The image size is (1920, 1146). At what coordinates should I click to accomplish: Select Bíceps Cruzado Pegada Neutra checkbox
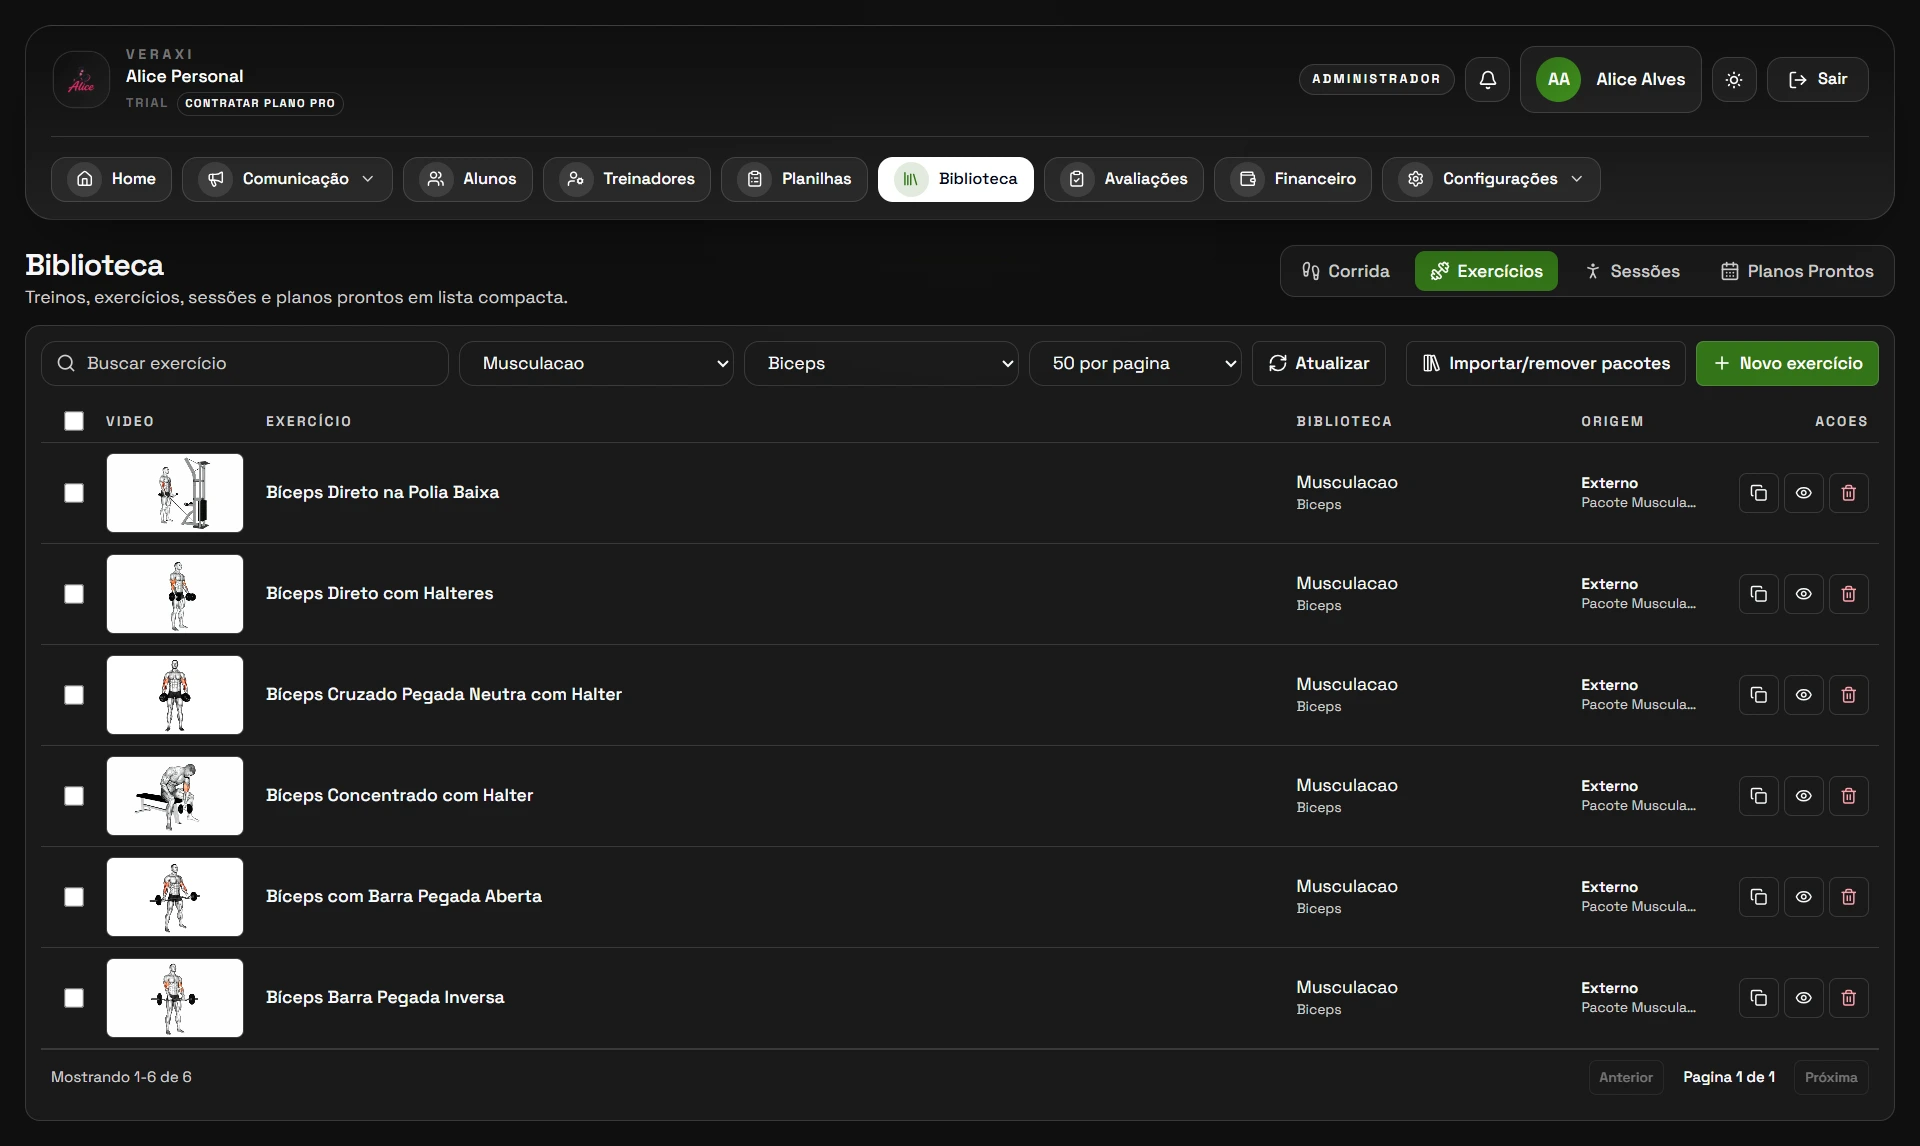(x=74, y=695)
